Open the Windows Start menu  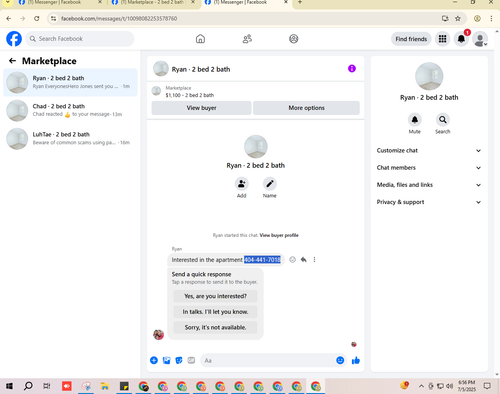[9, 386]
